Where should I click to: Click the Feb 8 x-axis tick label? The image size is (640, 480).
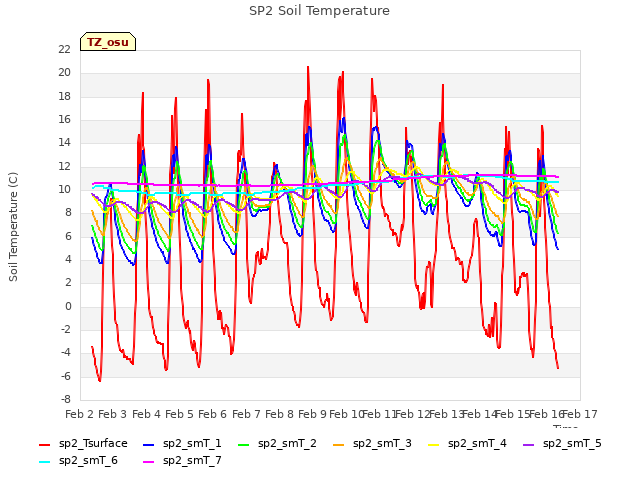click(x=279, y=414)
